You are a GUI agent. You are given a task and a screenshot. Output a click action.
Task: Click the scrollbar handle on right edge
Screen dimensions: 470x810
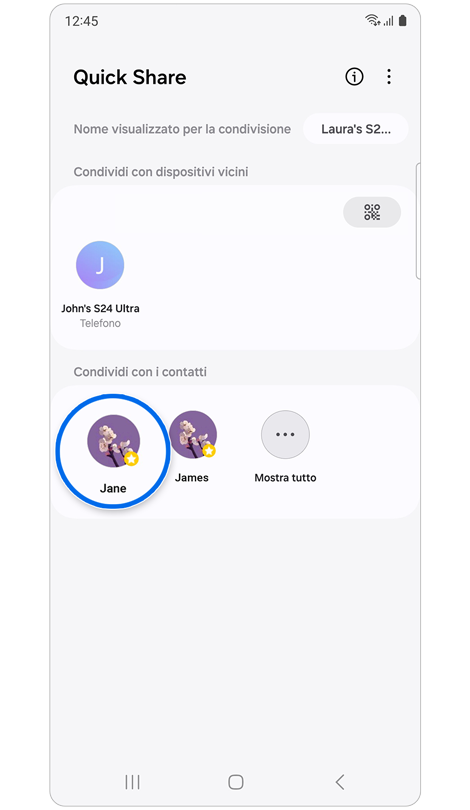[x=418, y=221]
